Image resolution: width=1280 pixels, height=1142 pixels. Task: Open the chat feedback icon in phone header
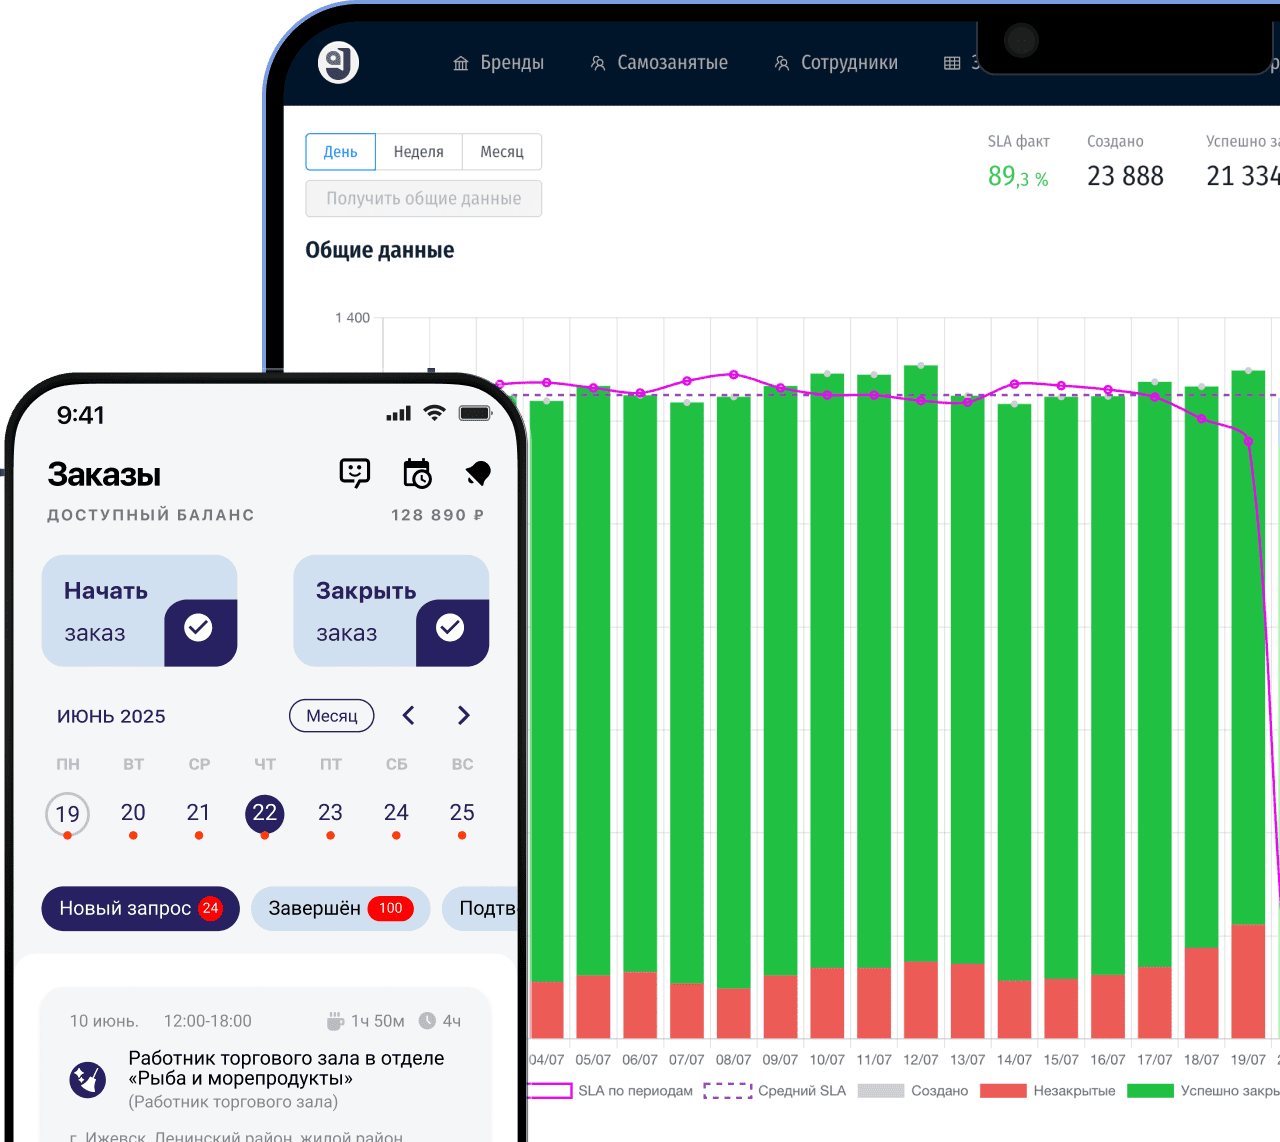355,473
